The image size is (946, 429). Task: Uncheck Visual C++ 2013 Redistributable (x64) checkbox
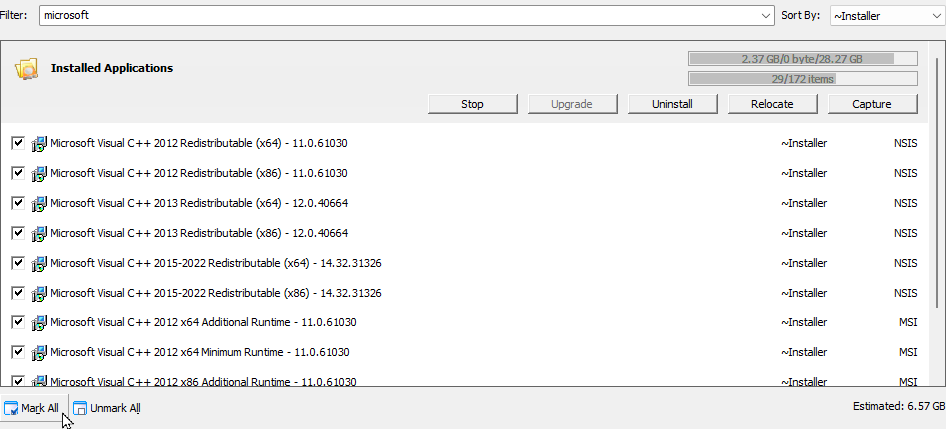point(18,203)
